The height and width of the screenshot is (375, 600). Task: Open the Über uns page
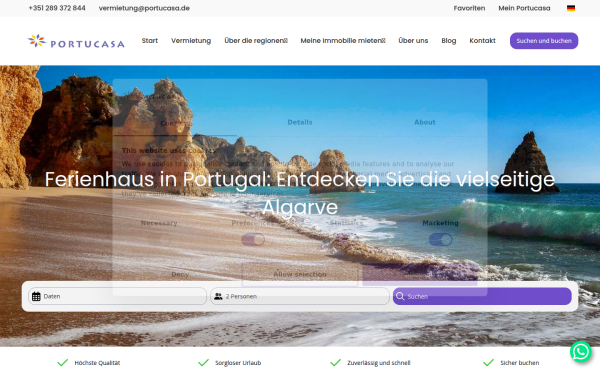point(413,41)
